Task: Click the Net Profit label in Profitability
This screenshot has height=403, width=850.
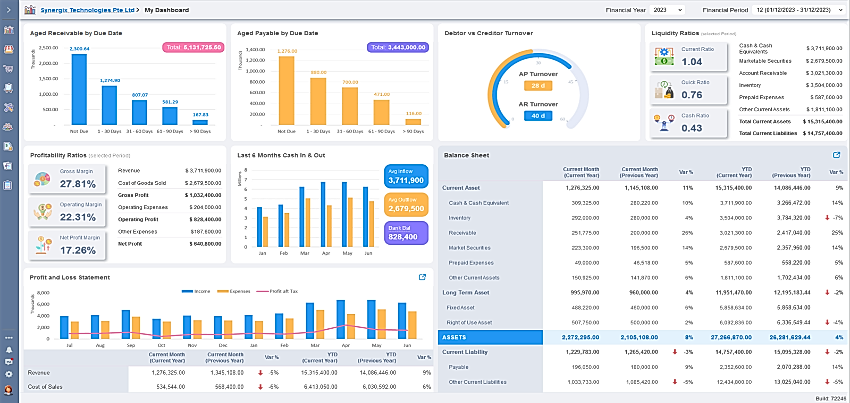Action: pos(131,244)
